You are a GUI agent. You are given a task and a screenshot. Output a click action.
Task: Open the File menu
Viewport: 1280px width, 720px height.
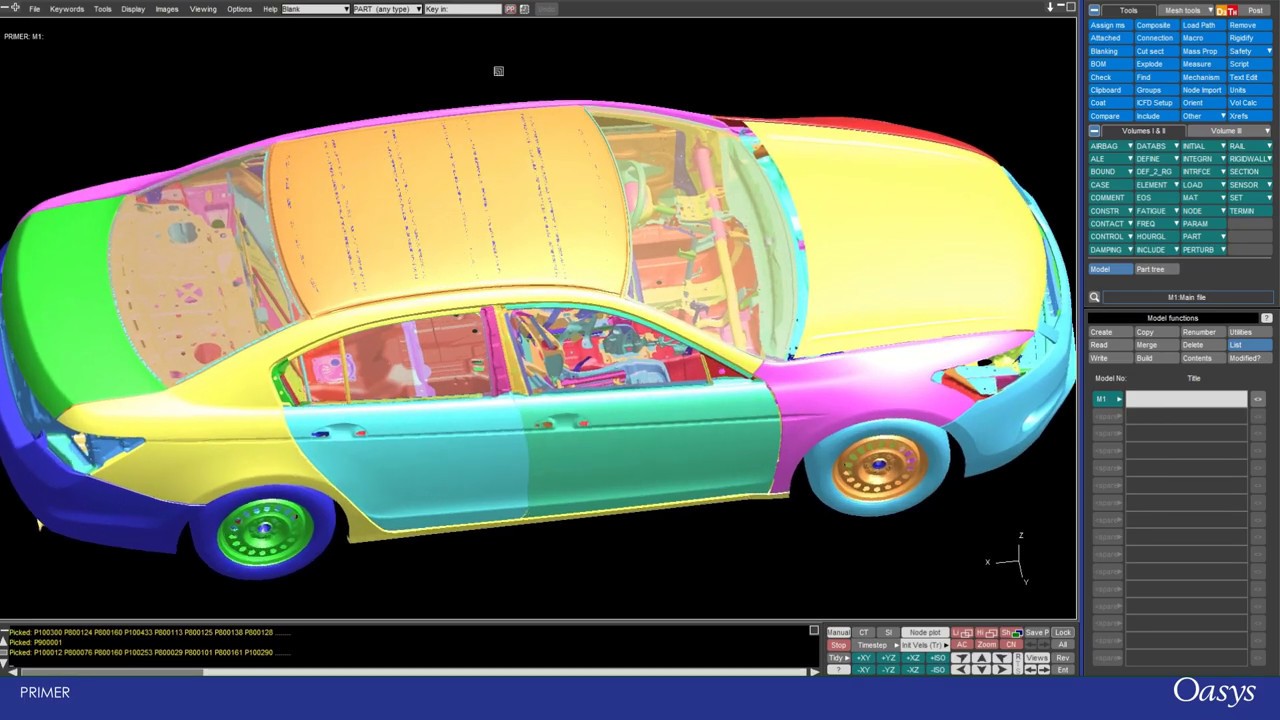(x=34, y=9)
